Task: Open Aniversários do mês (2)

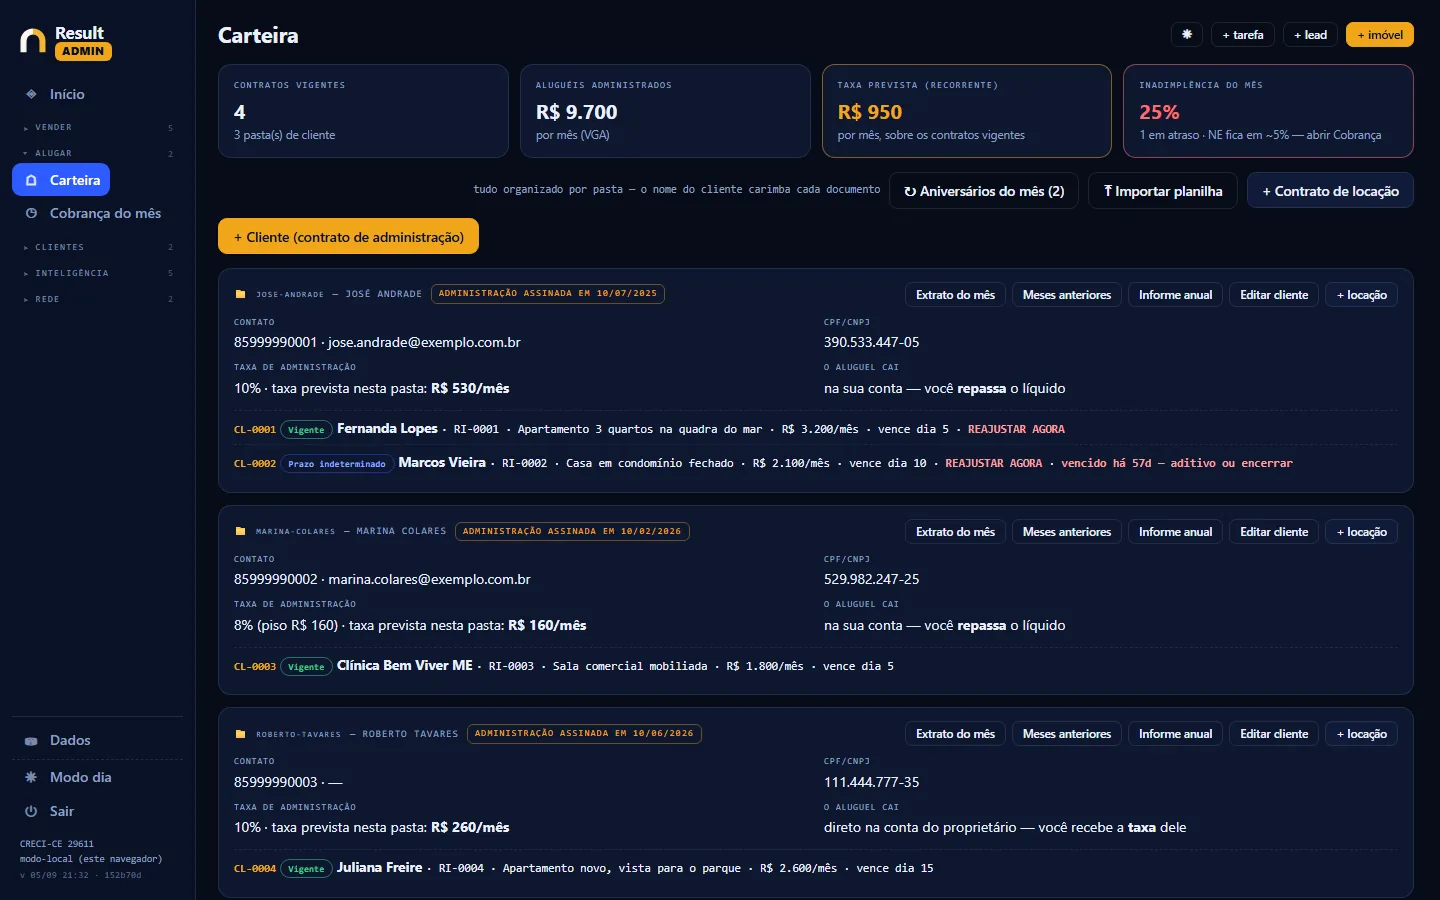Action: point(984,191)
